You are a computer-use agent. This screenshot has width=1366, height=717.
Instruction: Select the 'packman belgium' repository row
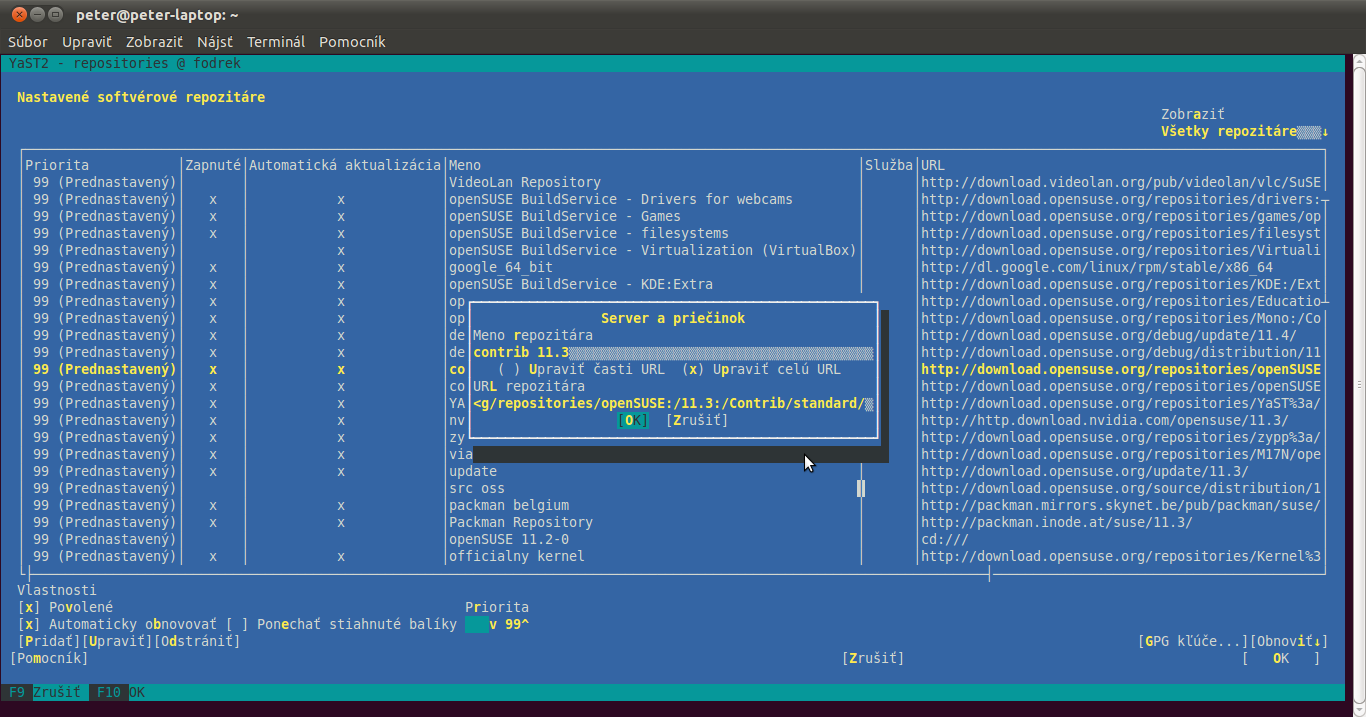673,505
